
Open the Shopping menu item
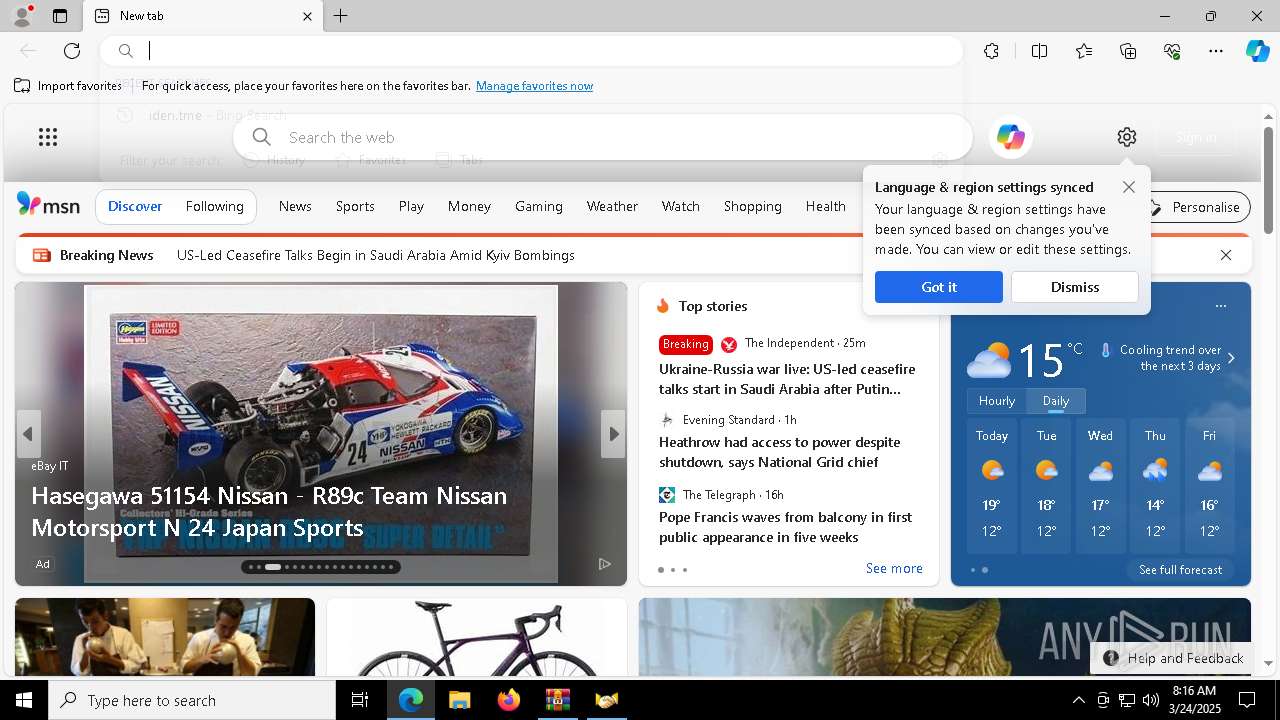752,206
